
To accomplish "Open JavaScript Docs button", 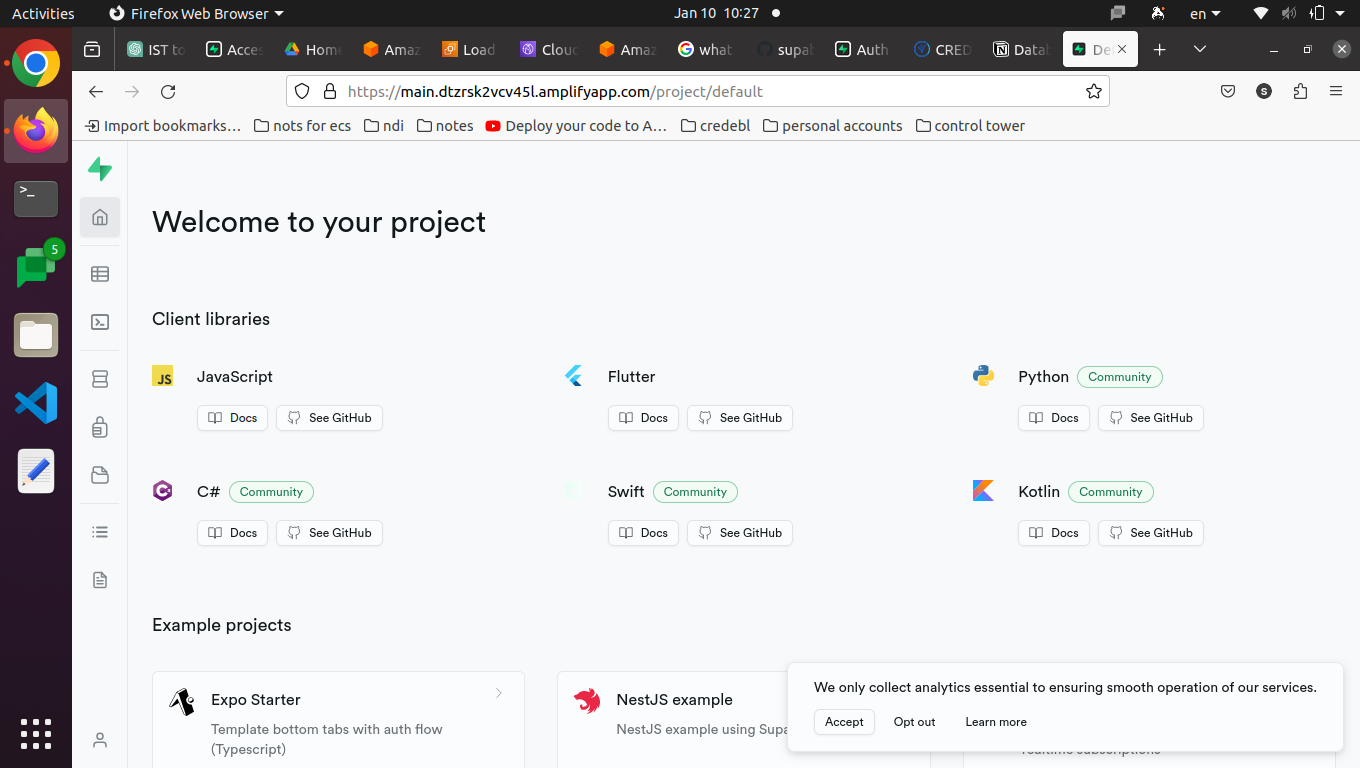I will (x=232, y=418).
